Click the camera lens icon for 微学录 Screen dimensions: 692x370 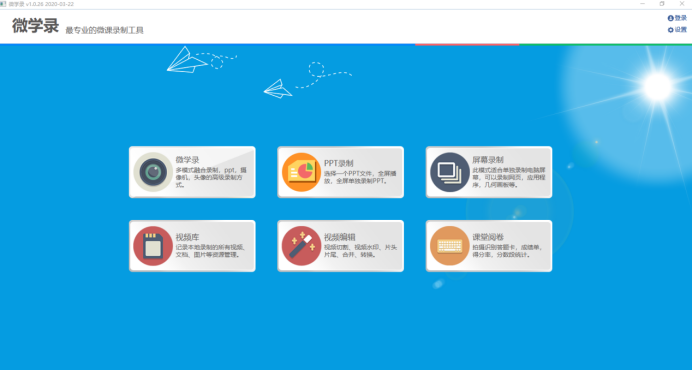pos(153,172)
